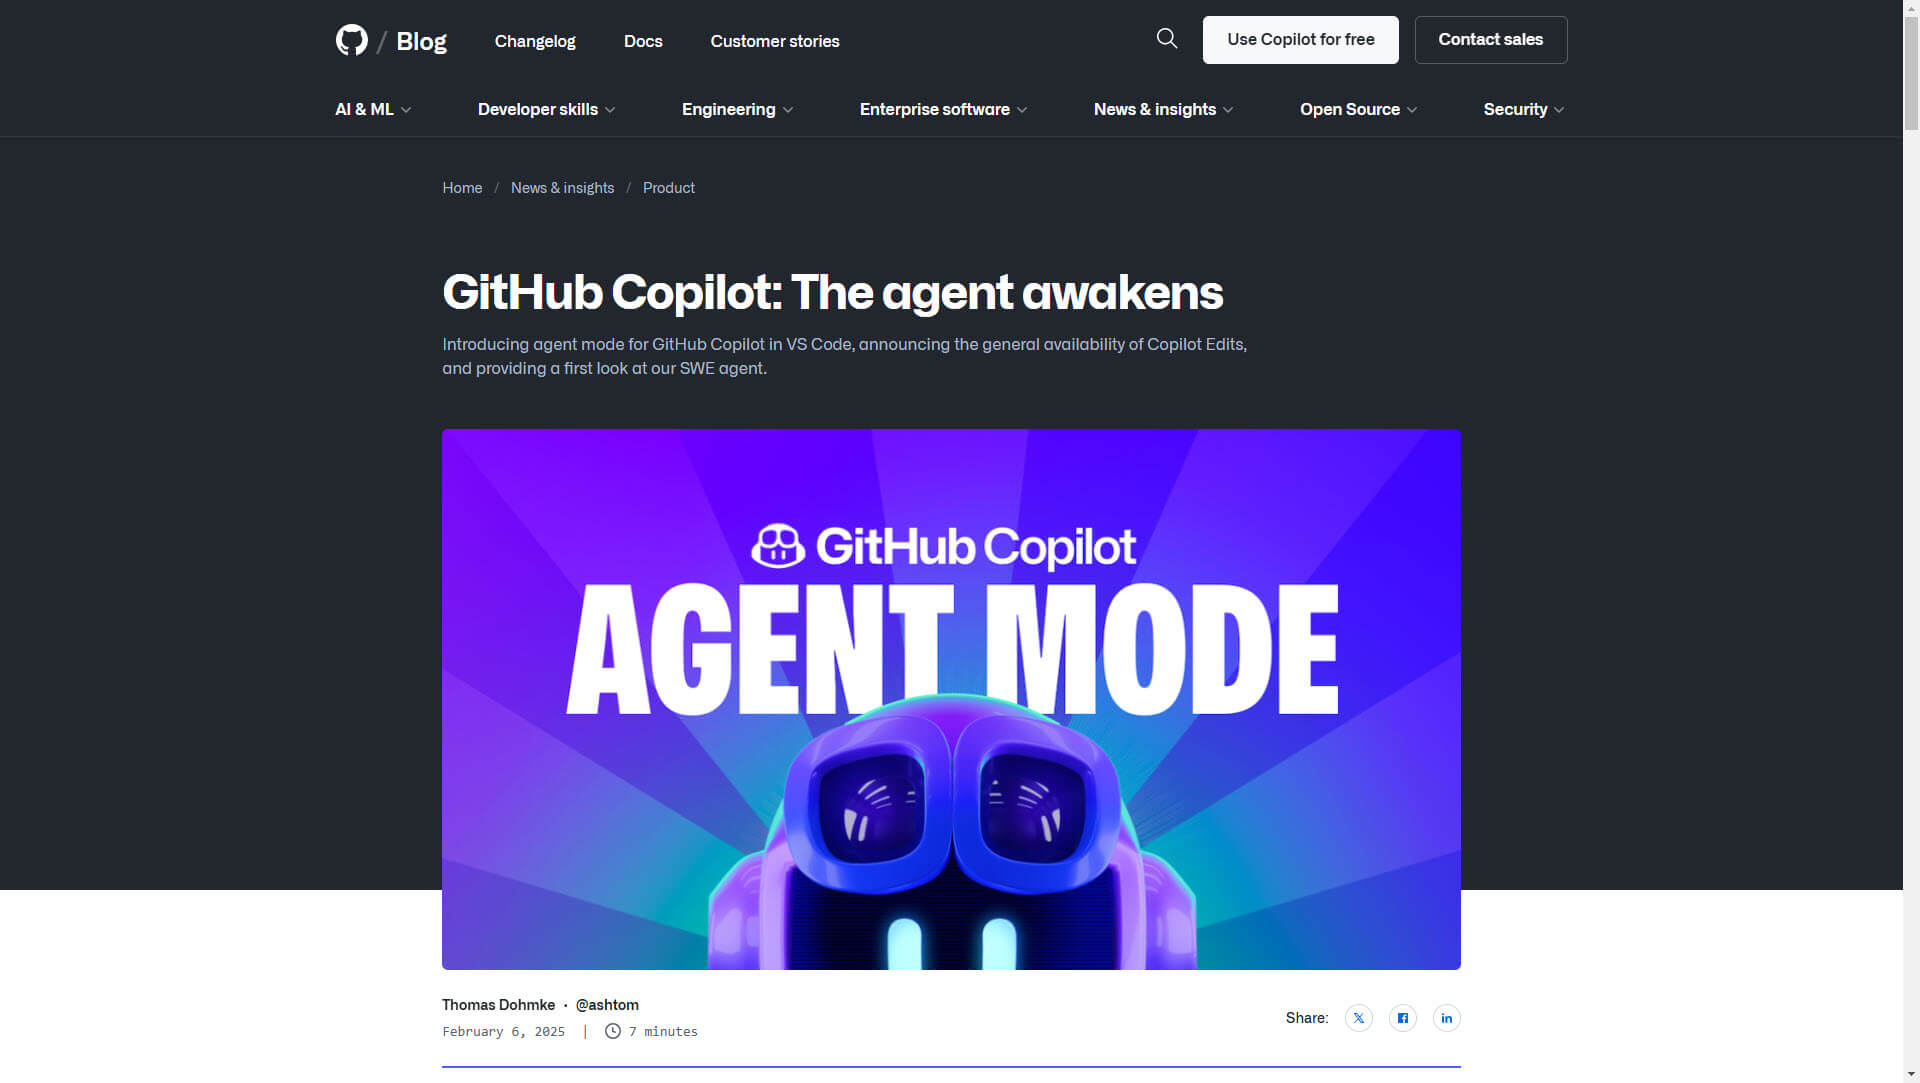Click the Contact sales button
The width and height of the screenshot is (1920, 1083).
[x=1490, y=40]
